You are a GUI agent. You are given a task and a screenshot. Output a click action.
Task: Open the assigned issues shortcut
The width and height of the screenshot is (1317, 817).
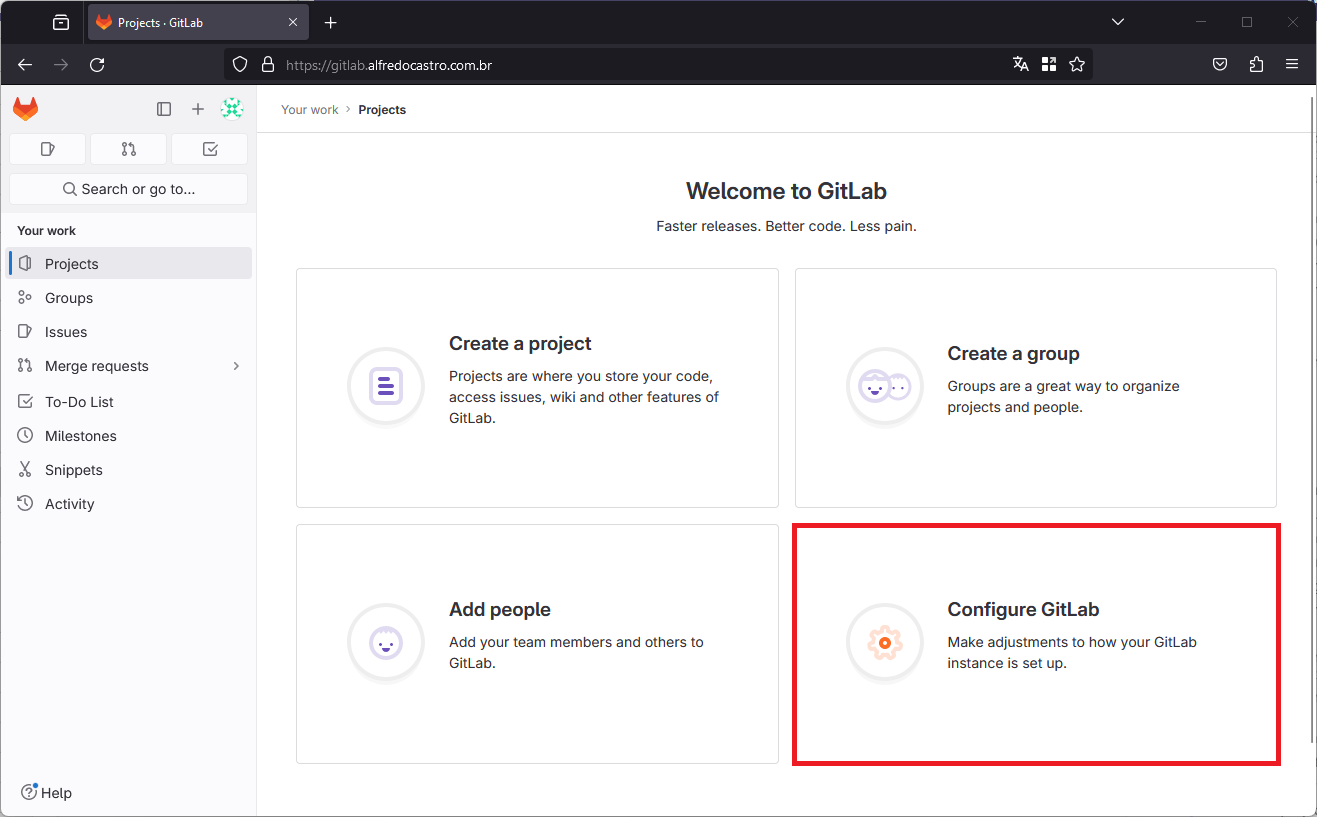point(47,149)
